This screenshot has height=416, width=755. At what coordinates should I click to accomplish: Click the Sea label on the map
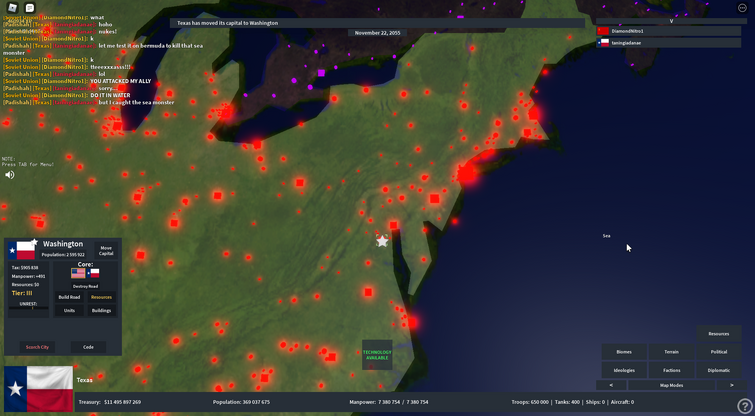coord(607,236)
